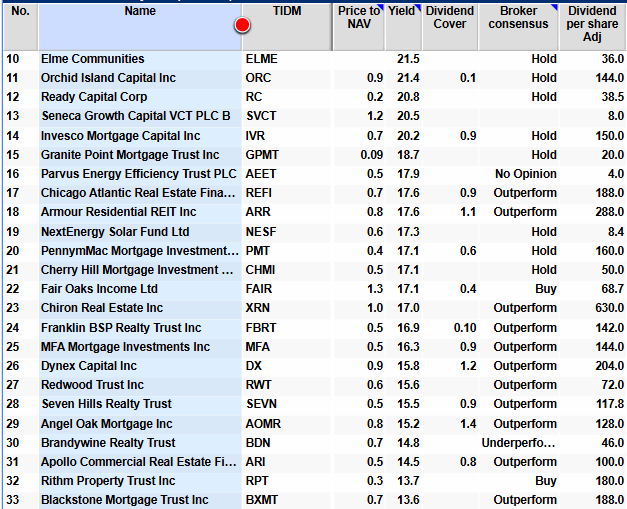Select Ready Capital Corp row
The height and width of the screenshot is (509, 627).
click(x=94, y=97)
